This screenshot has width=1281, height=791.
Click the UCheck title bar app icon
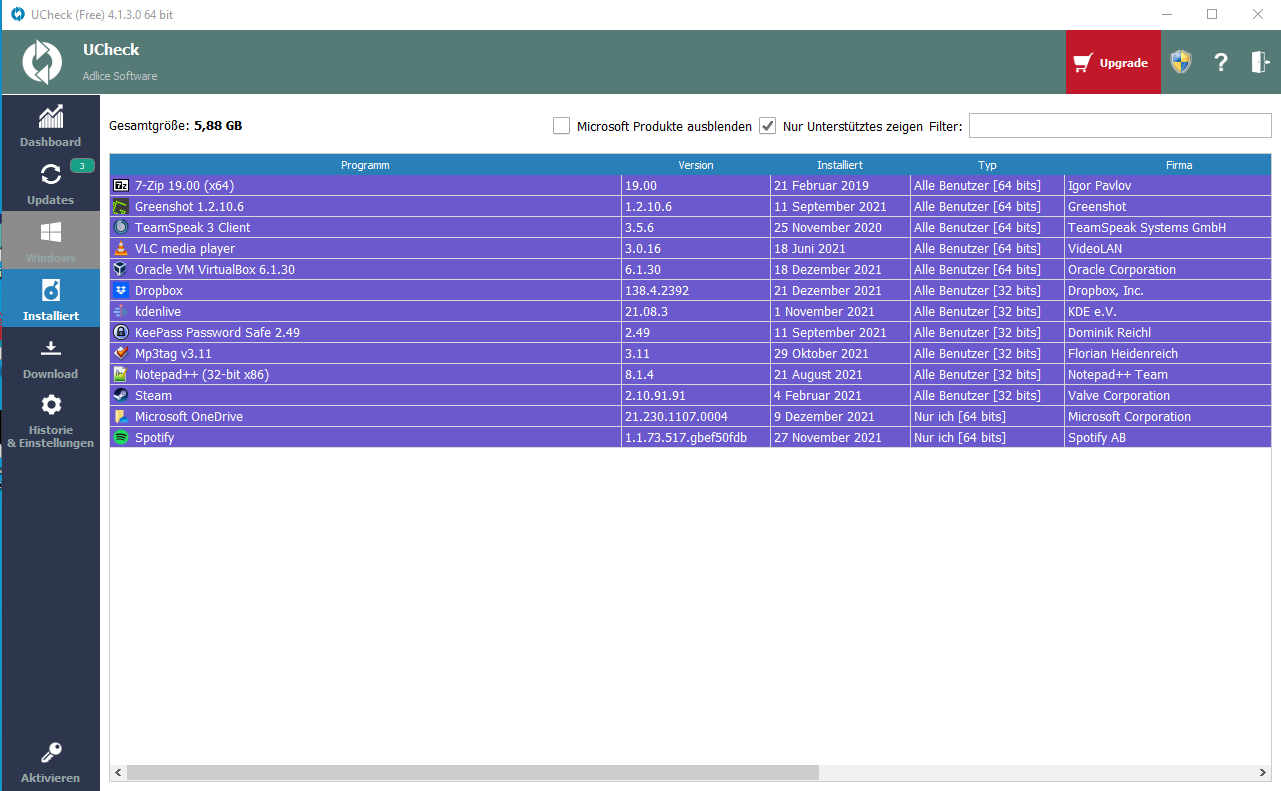click(x=17, y=14)
